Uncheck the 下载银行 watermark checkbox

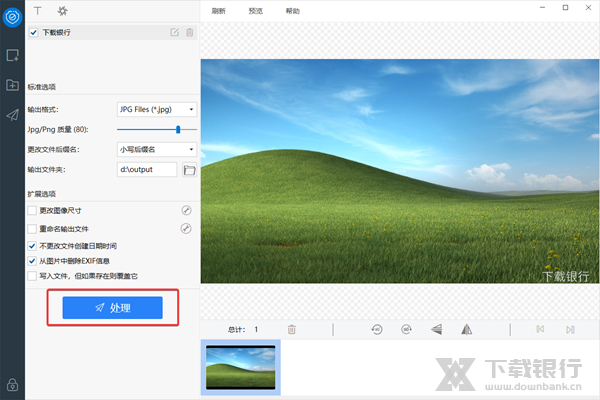(34, 33)
